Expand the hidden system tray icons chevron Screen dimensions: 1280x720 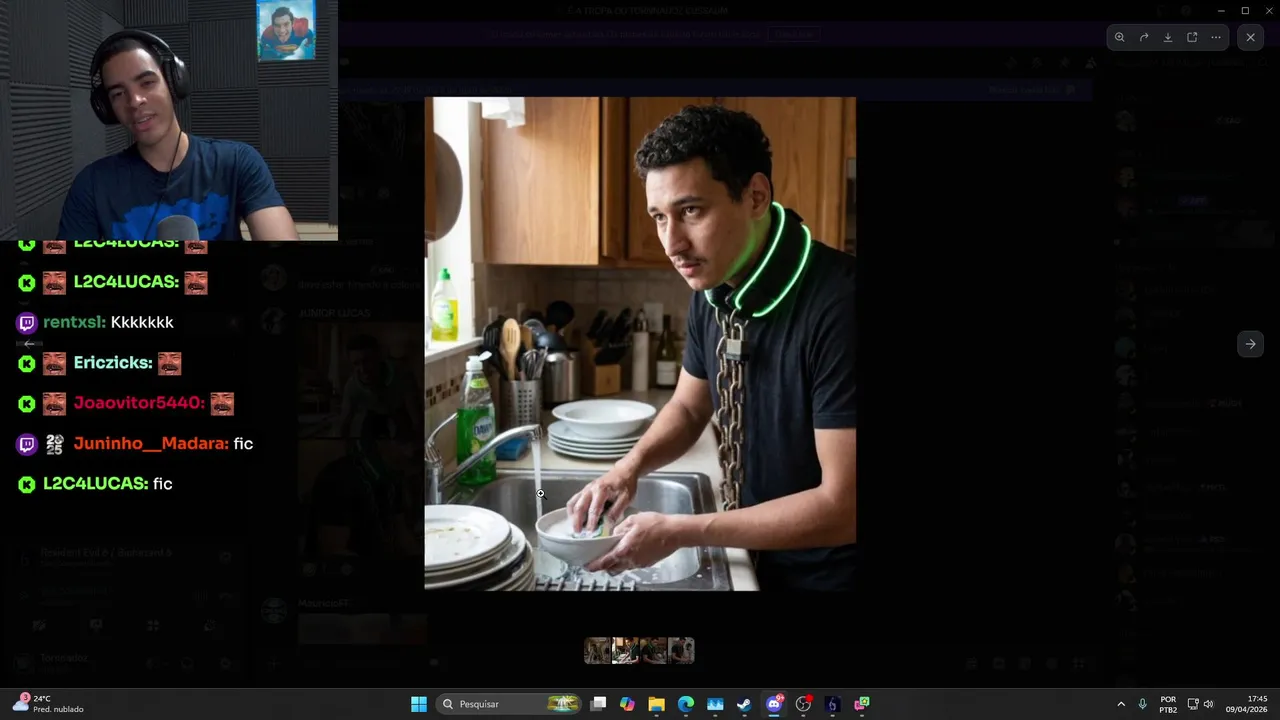point(1121,704)
